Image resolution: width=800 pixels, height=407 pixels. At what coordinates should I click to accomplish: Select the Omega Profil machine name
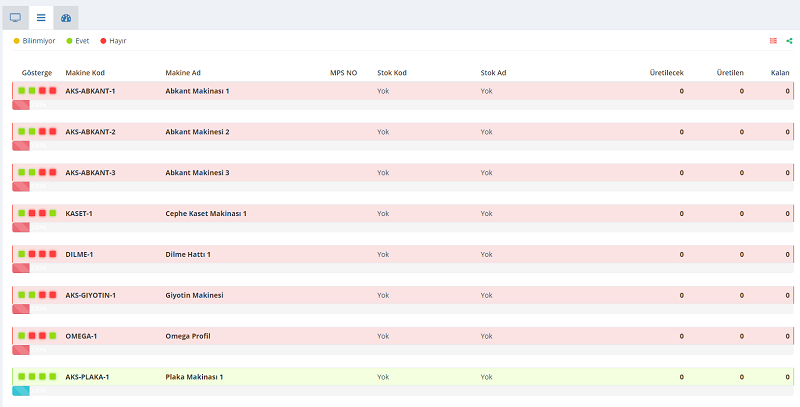[187, 336]
